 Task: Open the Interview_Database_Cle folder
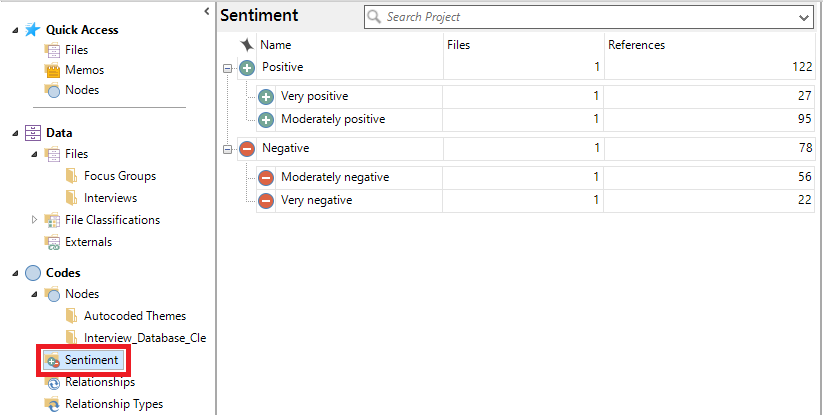point(145,338)
